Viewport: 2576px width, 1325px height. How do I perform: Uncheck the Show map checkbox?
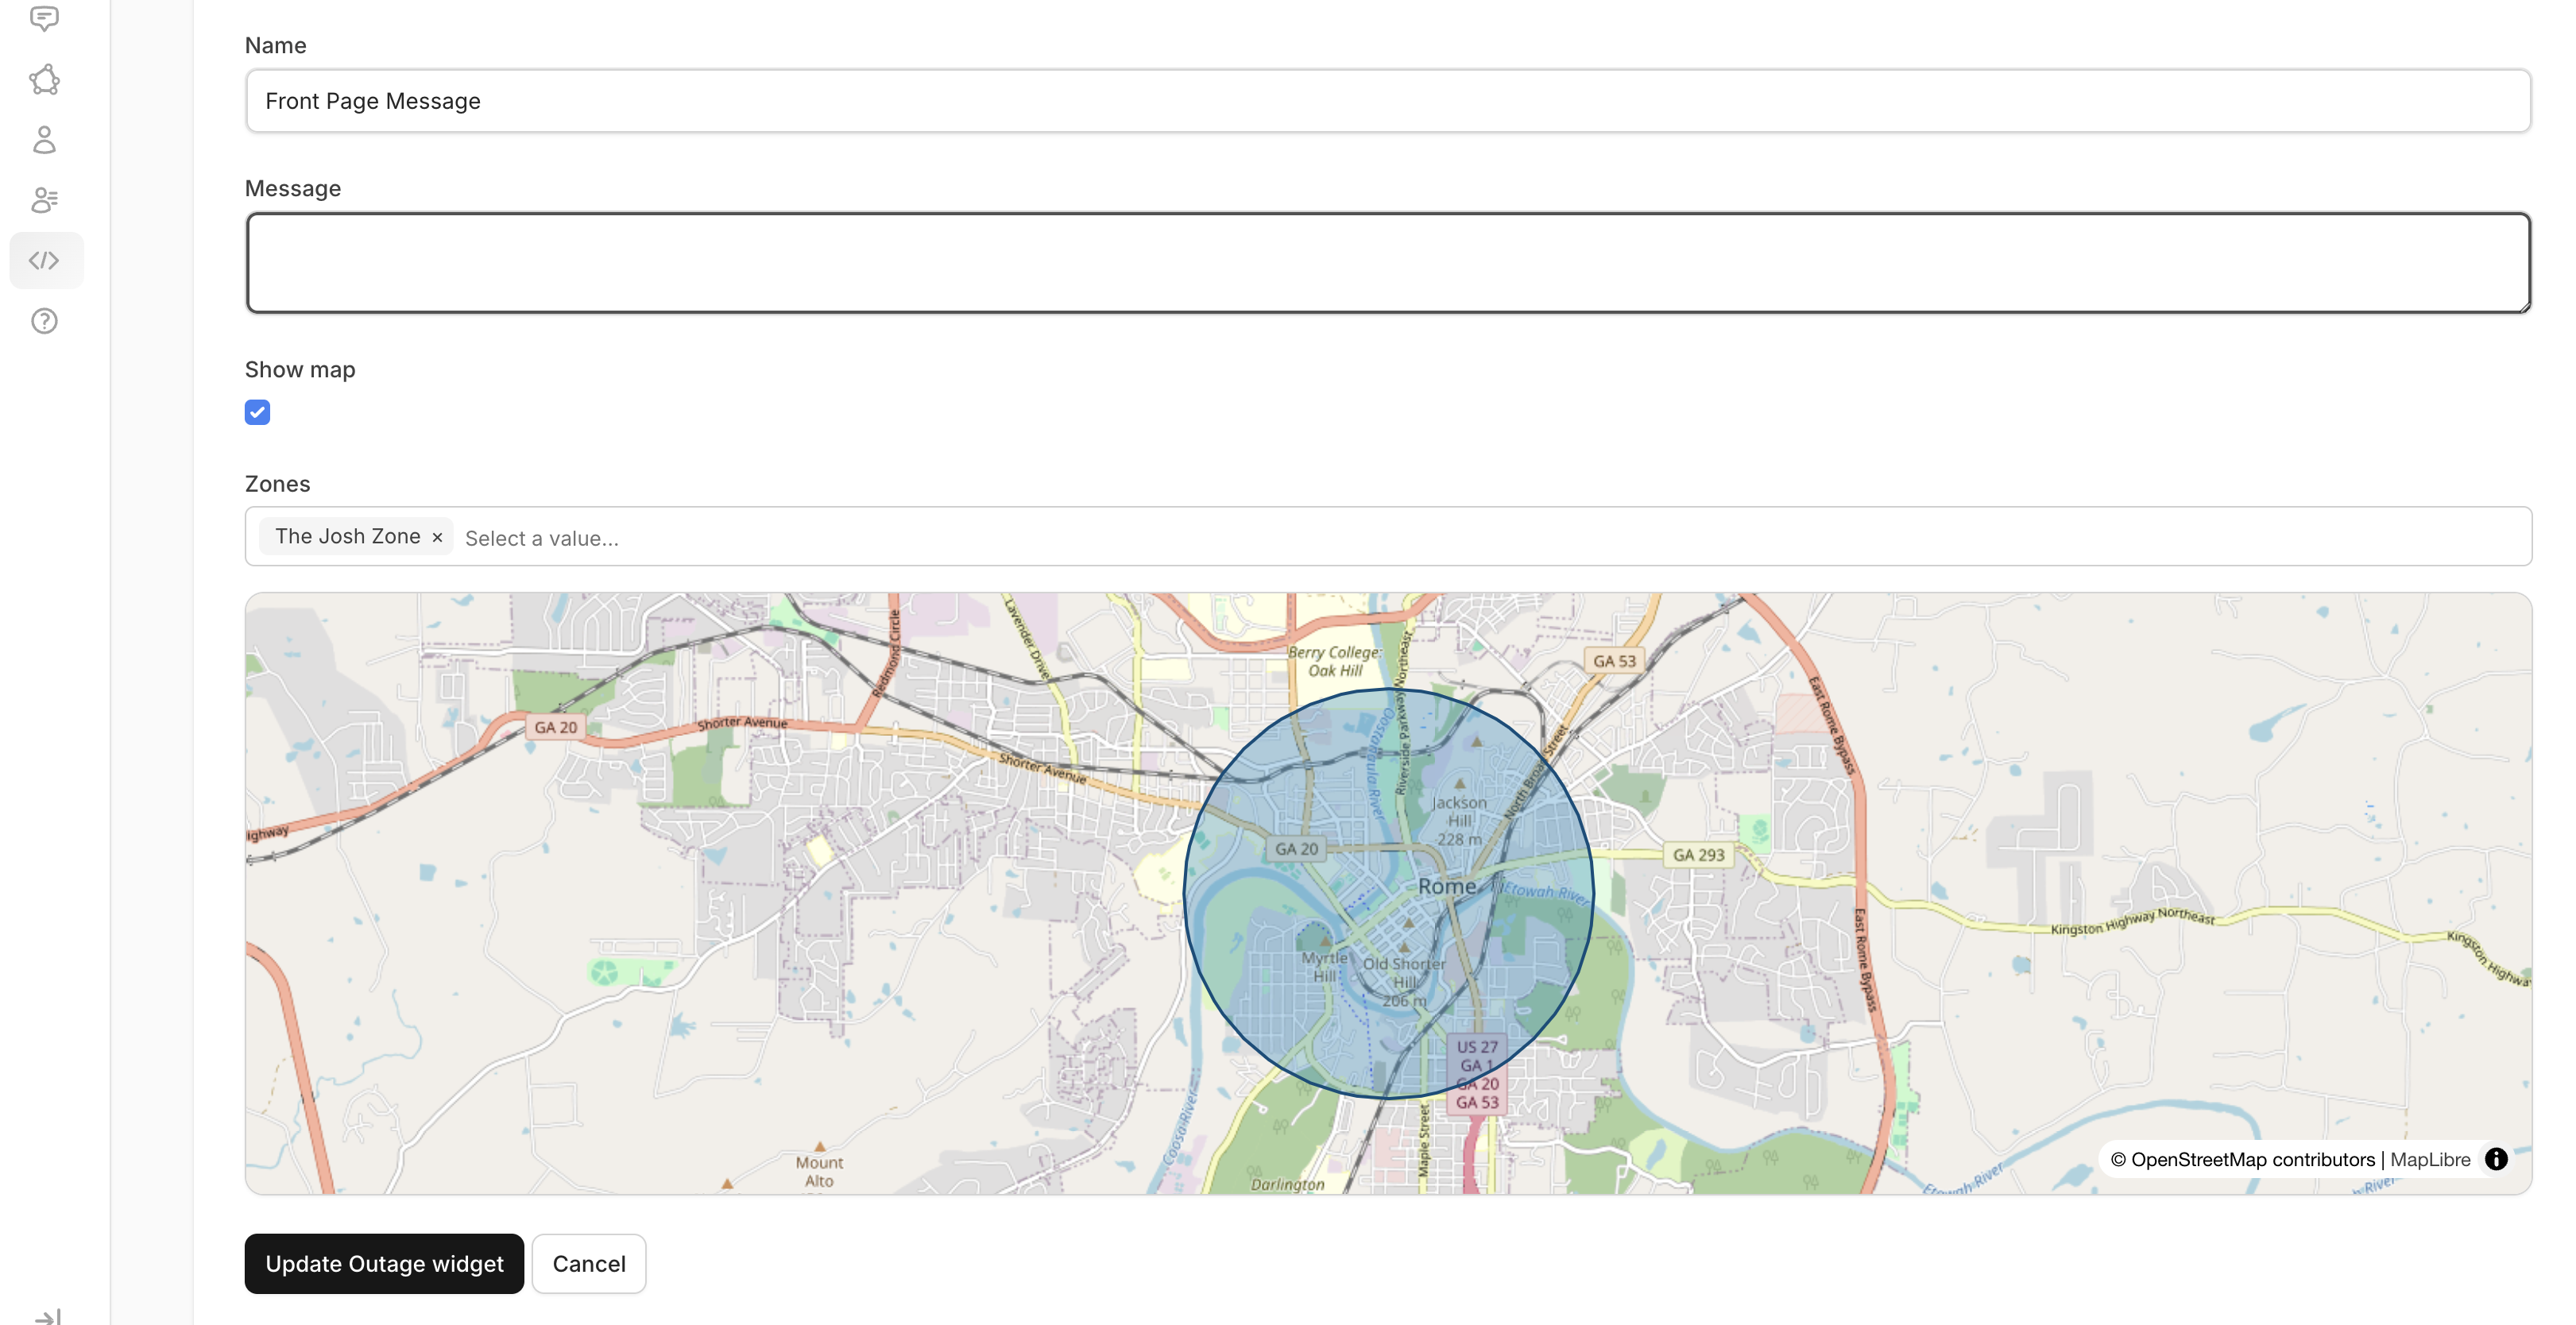coord(257,412)
